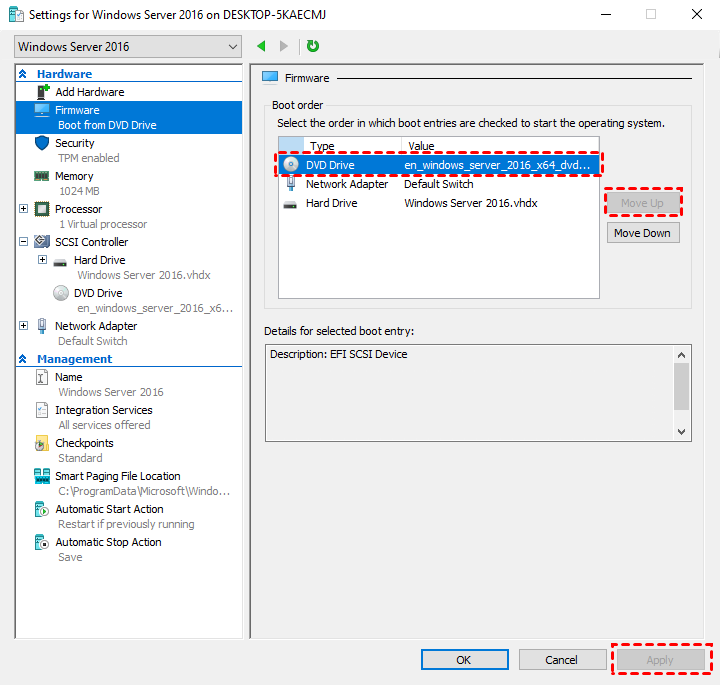Click the Security shield icon
720x685 pixels.
42,143
